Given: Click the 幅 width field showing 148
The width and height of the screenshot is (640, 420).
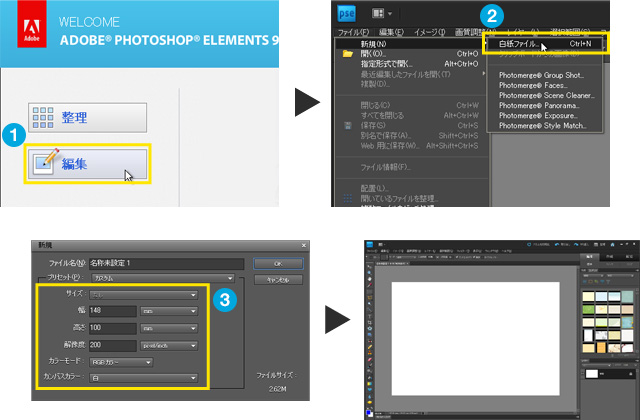Looking at the screenshot, I should [x=113, y=311].
